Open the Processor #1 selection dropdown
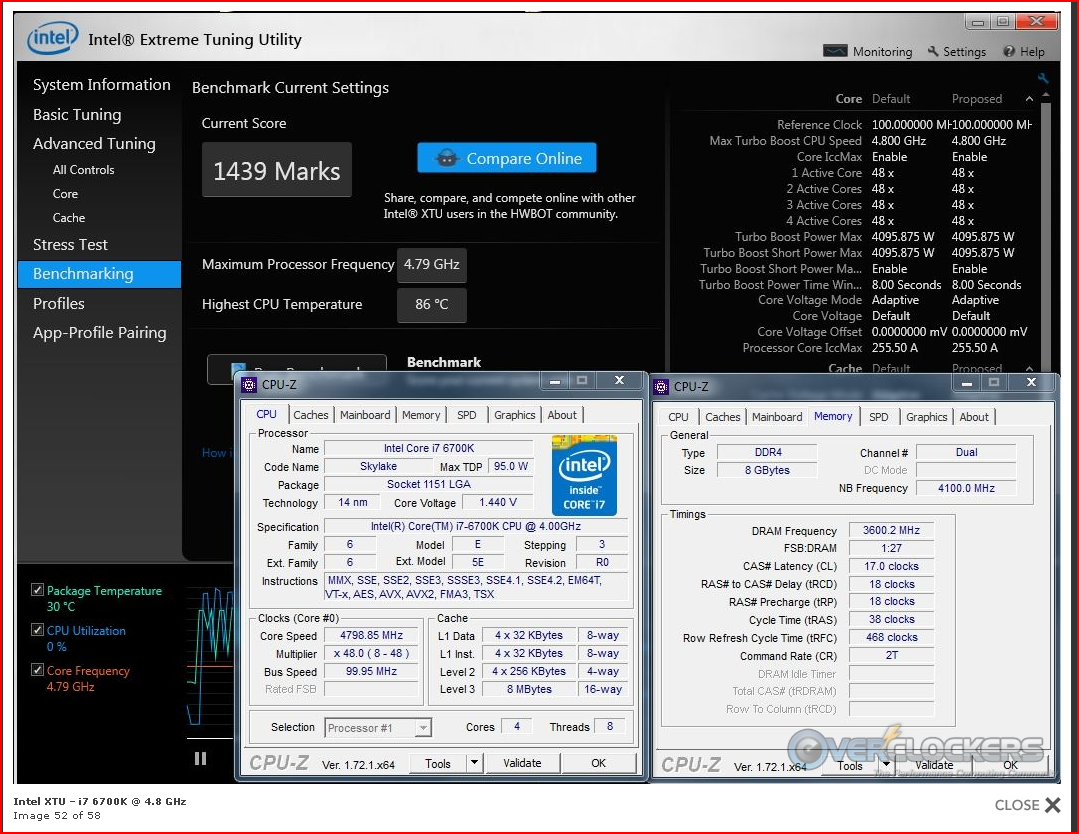The image size is (1079, 834). coord(423,727)
